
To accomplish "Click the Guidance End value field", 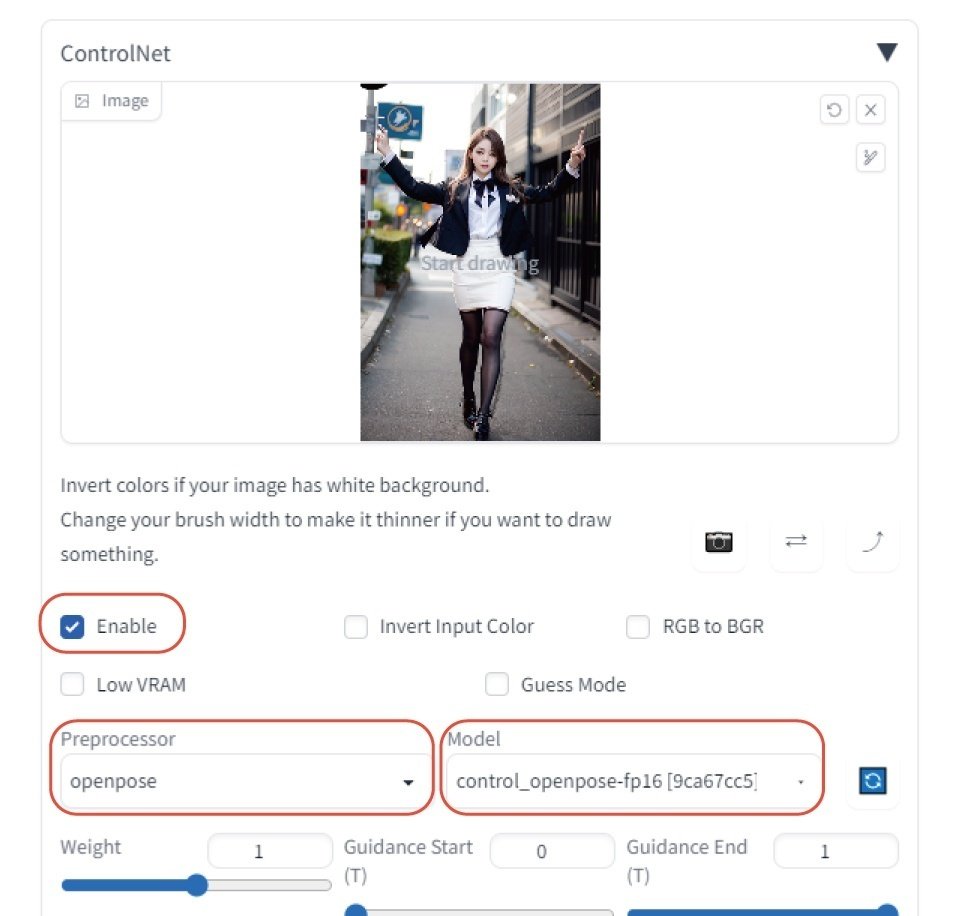I will pos(835,851).
